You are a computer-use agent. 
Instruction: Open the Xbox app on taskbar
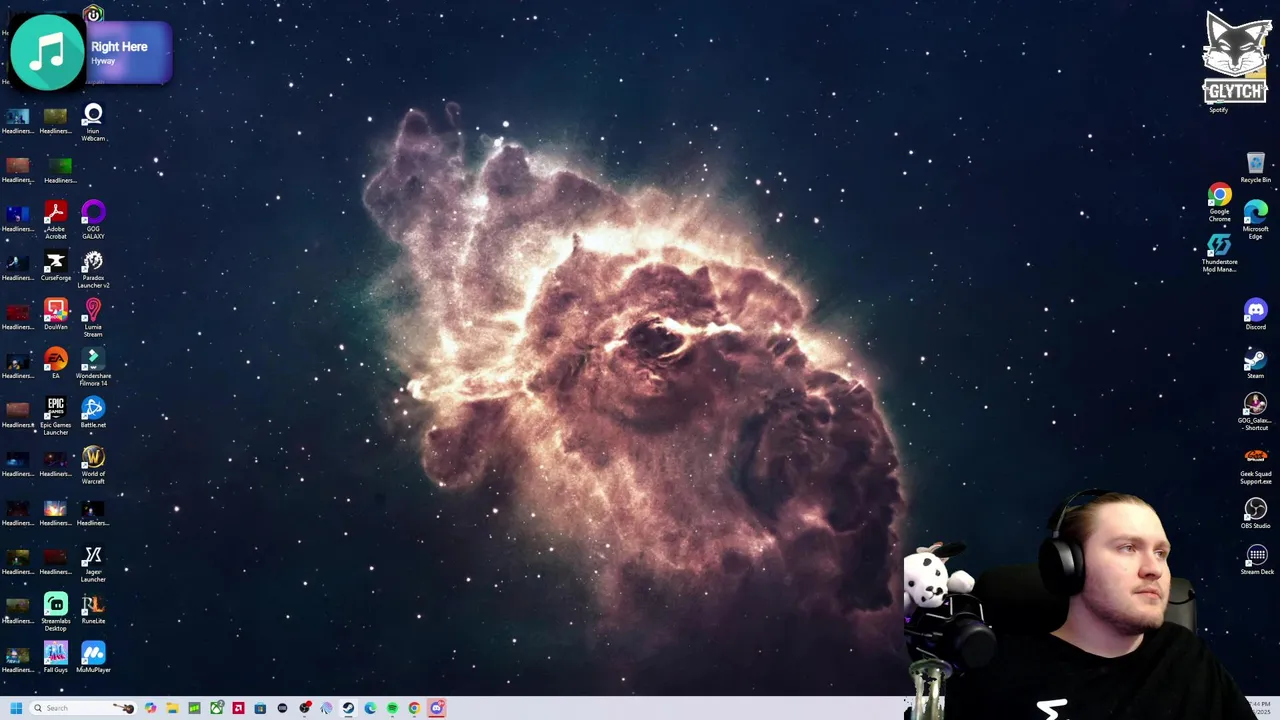click(x=216, y=708)
